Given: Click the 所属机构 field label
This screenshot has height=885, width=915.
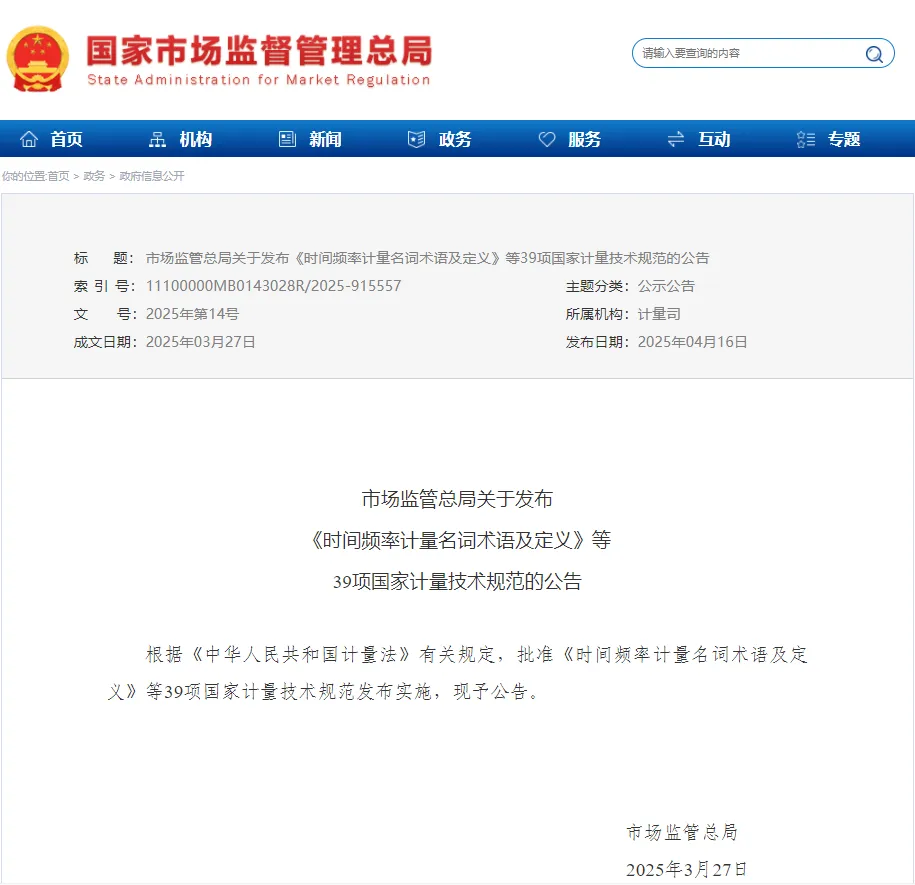Looking at the screenshot, I should (597, 314).
